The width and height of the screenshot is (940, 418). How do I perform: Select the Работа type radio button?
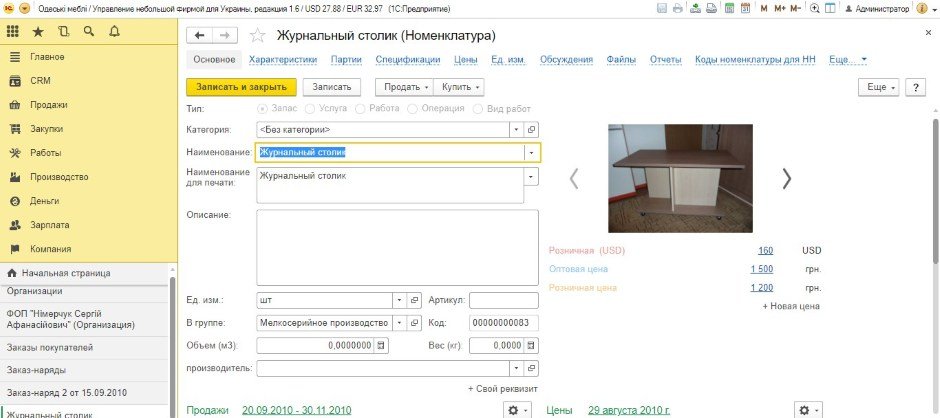[360, 109]
